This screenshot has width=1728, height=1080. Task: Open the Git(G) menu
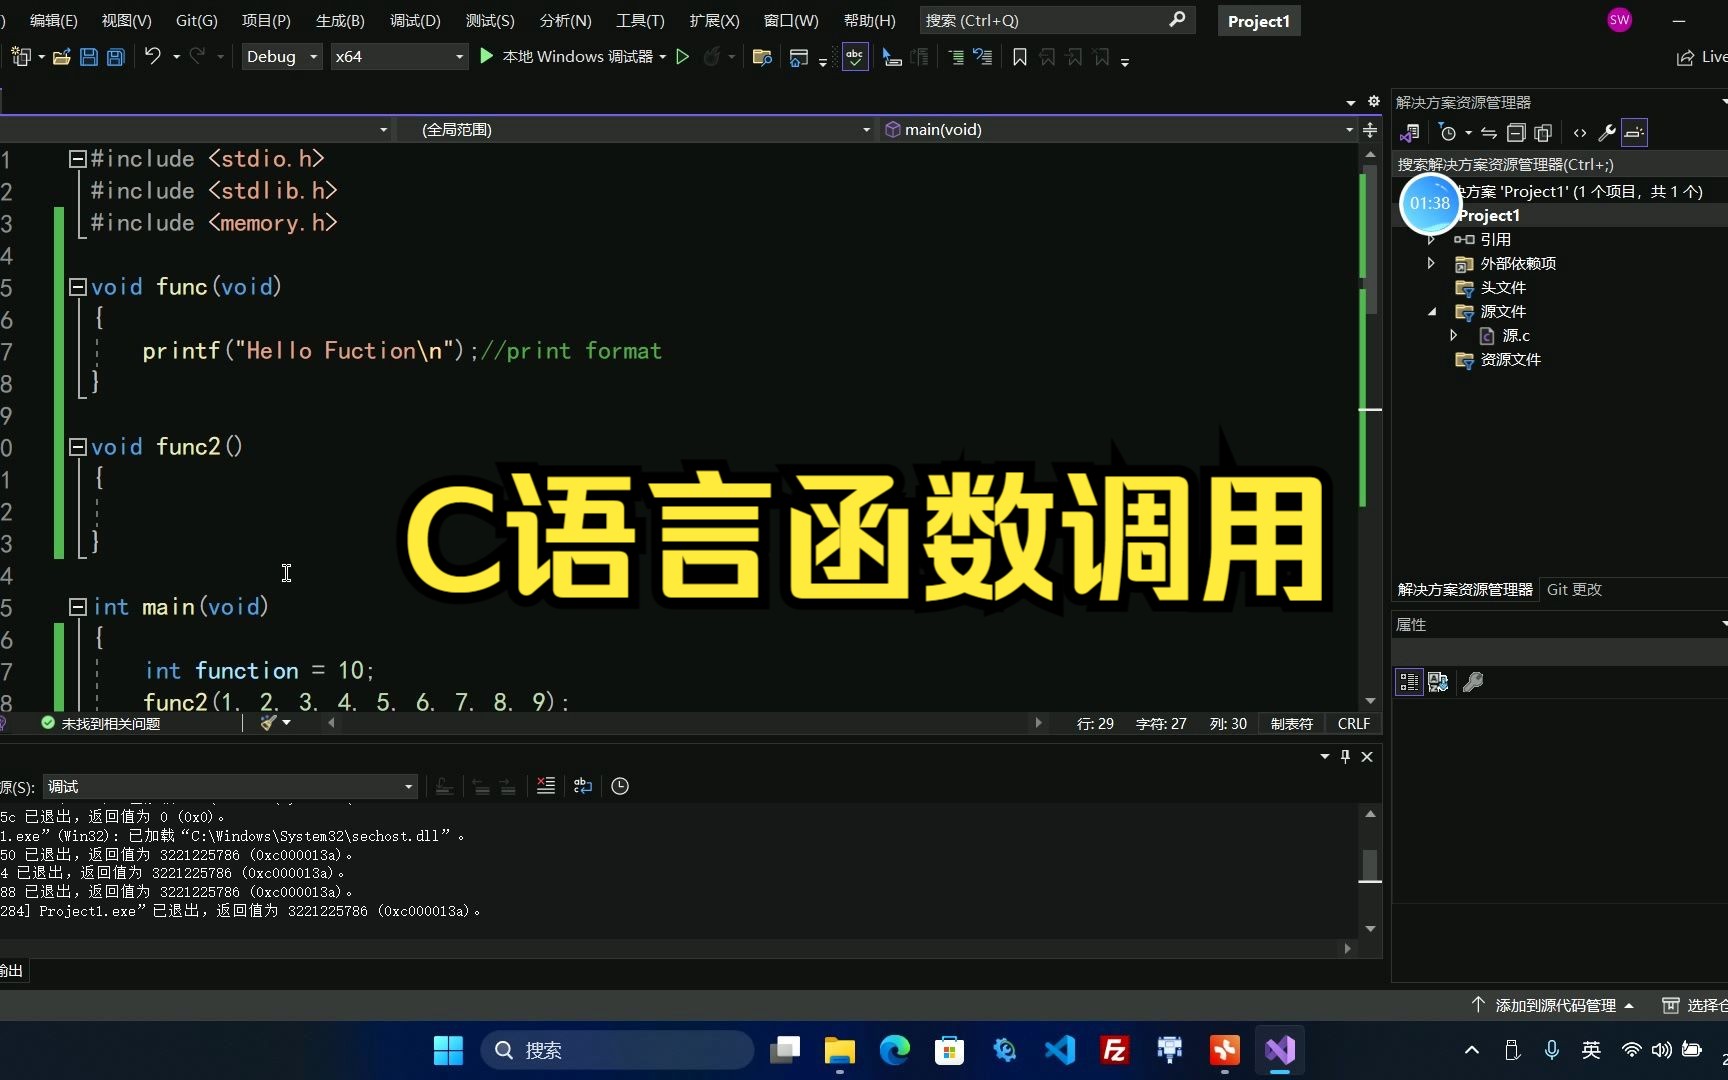[x=197, y=20]
